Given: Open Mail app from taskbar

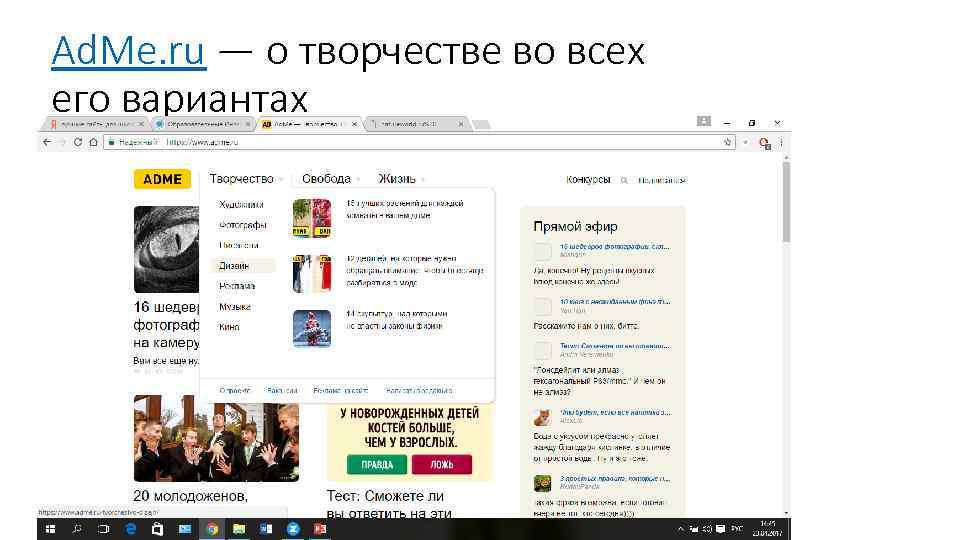Looking at the screenshot, I should [x=184, y=529].
